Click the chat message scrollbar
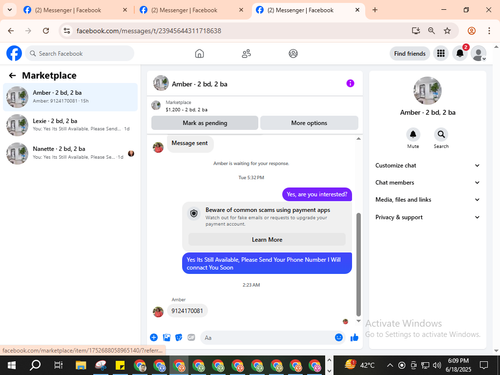 click(x=359, y=265)
